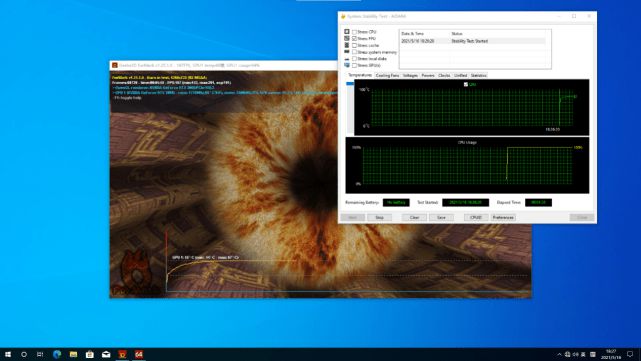The width and height of the screenshot is (641, 361).
Task: Open CPUID from the bottom buttons
Action: [x=476, y=217]
